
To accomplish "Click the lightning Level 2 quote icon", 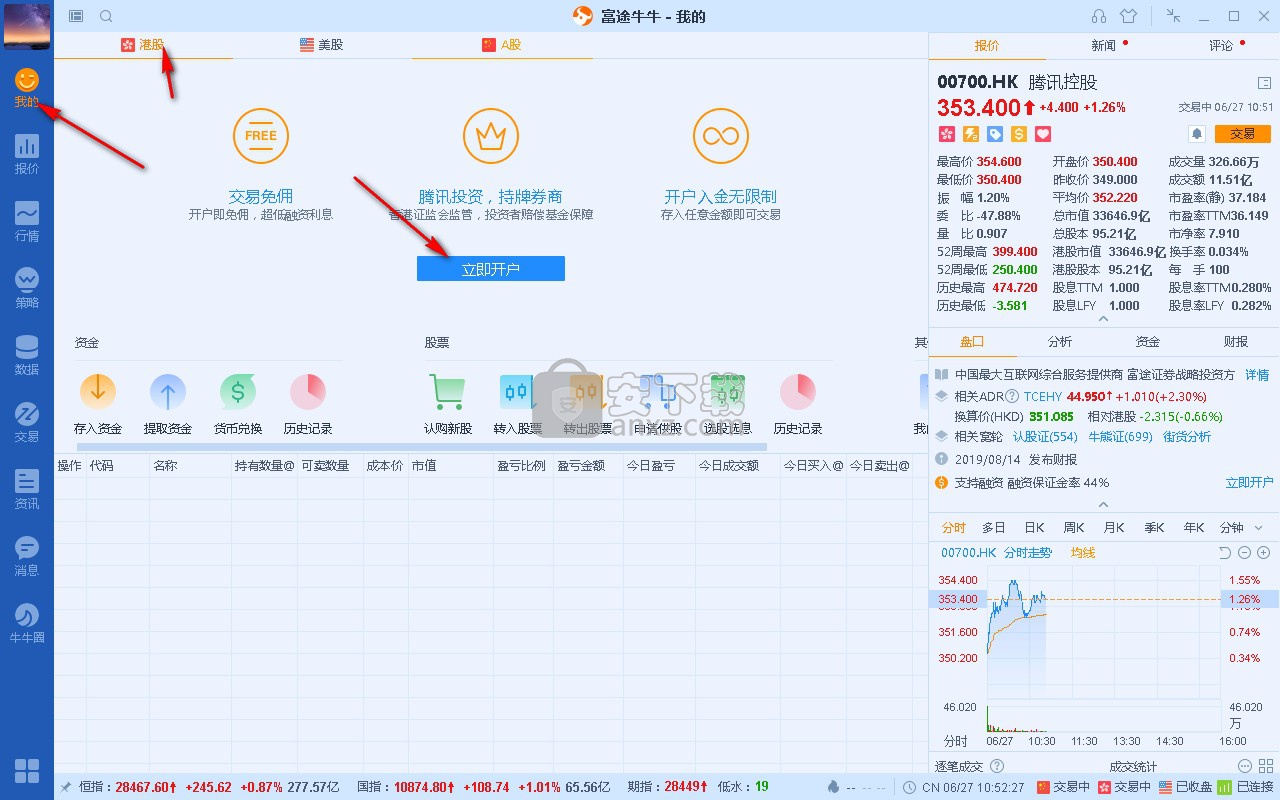I will point(971,134).
